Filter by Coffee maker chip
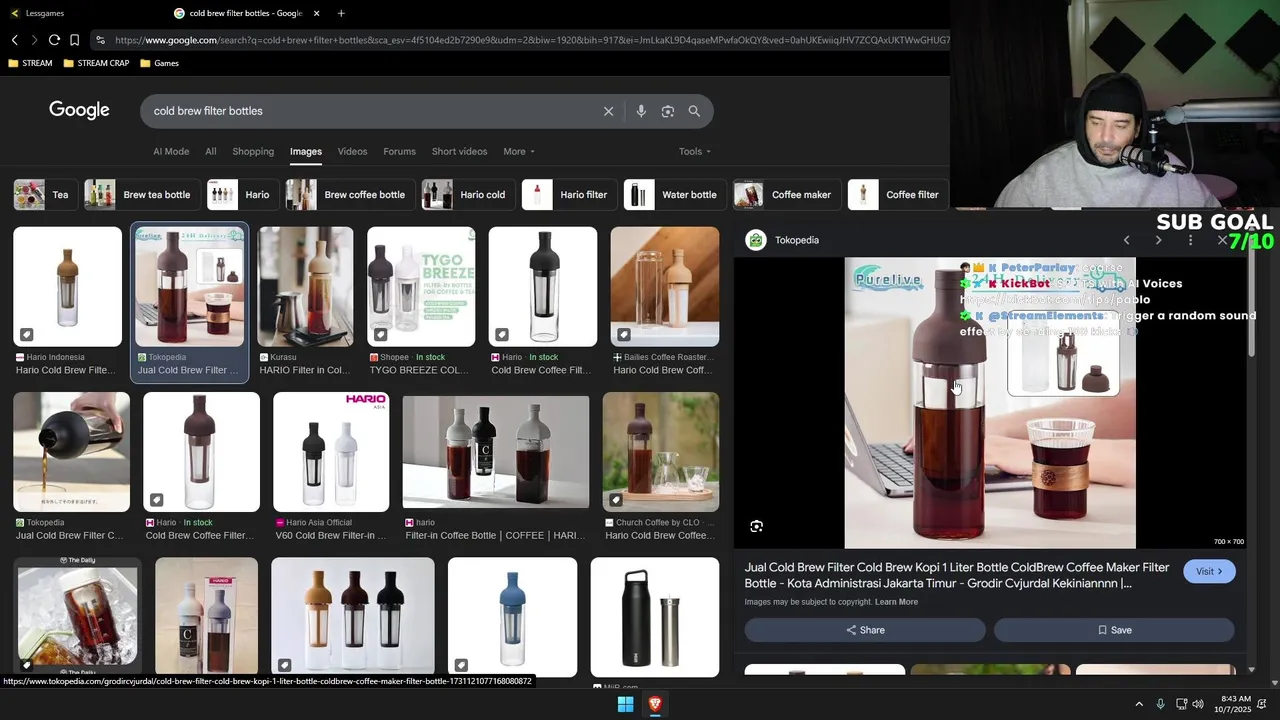This screenshot has height=720, width=1280. 787,195
